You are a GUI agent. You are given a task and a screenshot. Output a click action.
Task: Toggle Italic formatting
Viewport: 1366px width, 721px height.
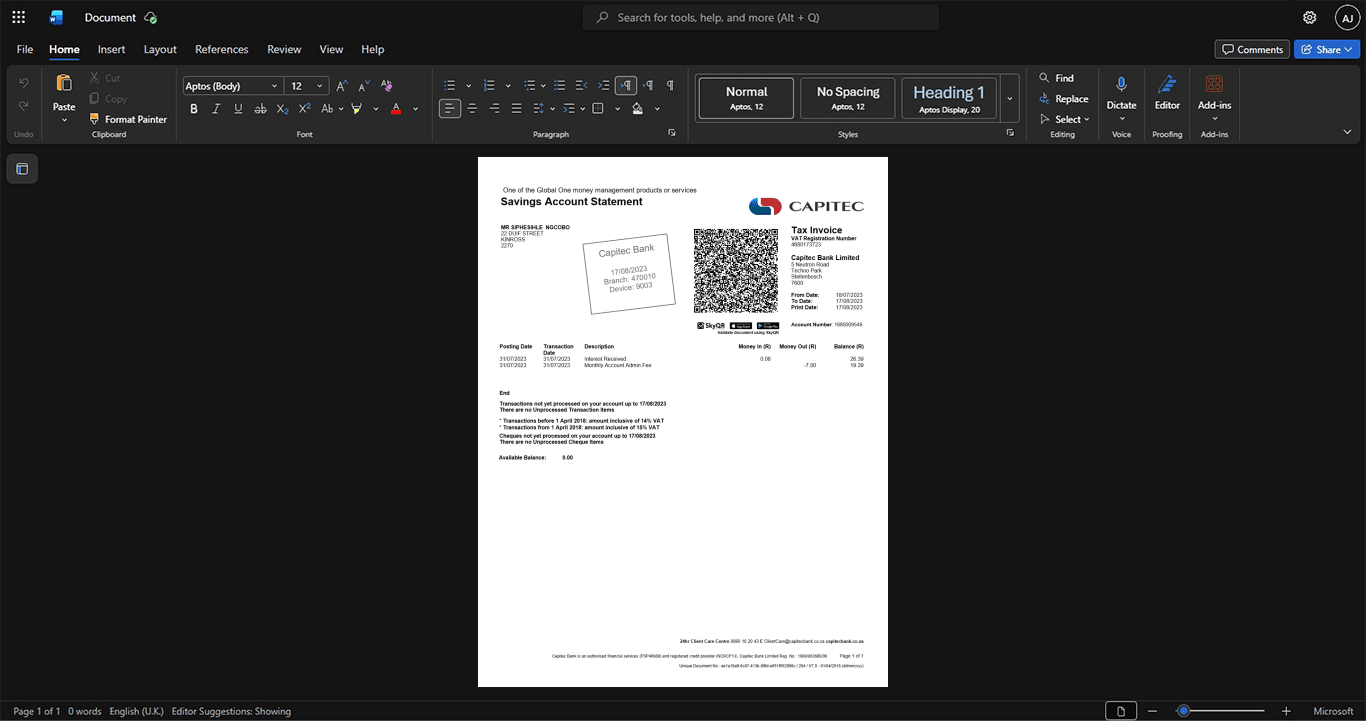click(216, 108)
